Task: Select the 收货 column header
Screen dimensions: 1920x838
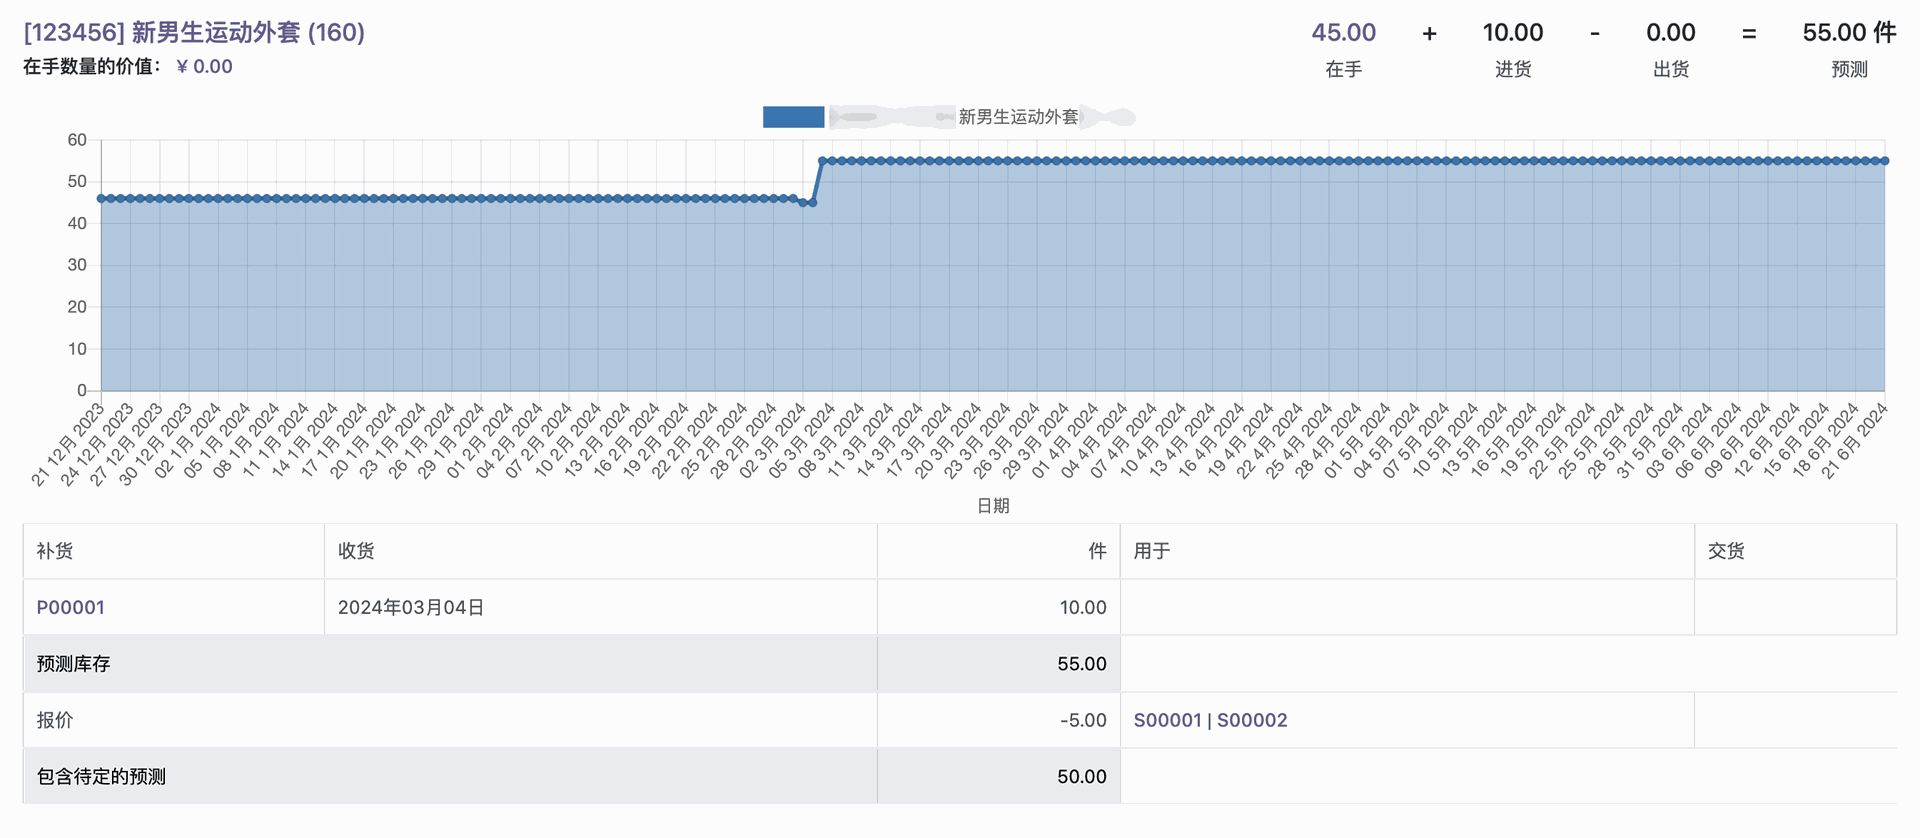Action: point(356,551)
